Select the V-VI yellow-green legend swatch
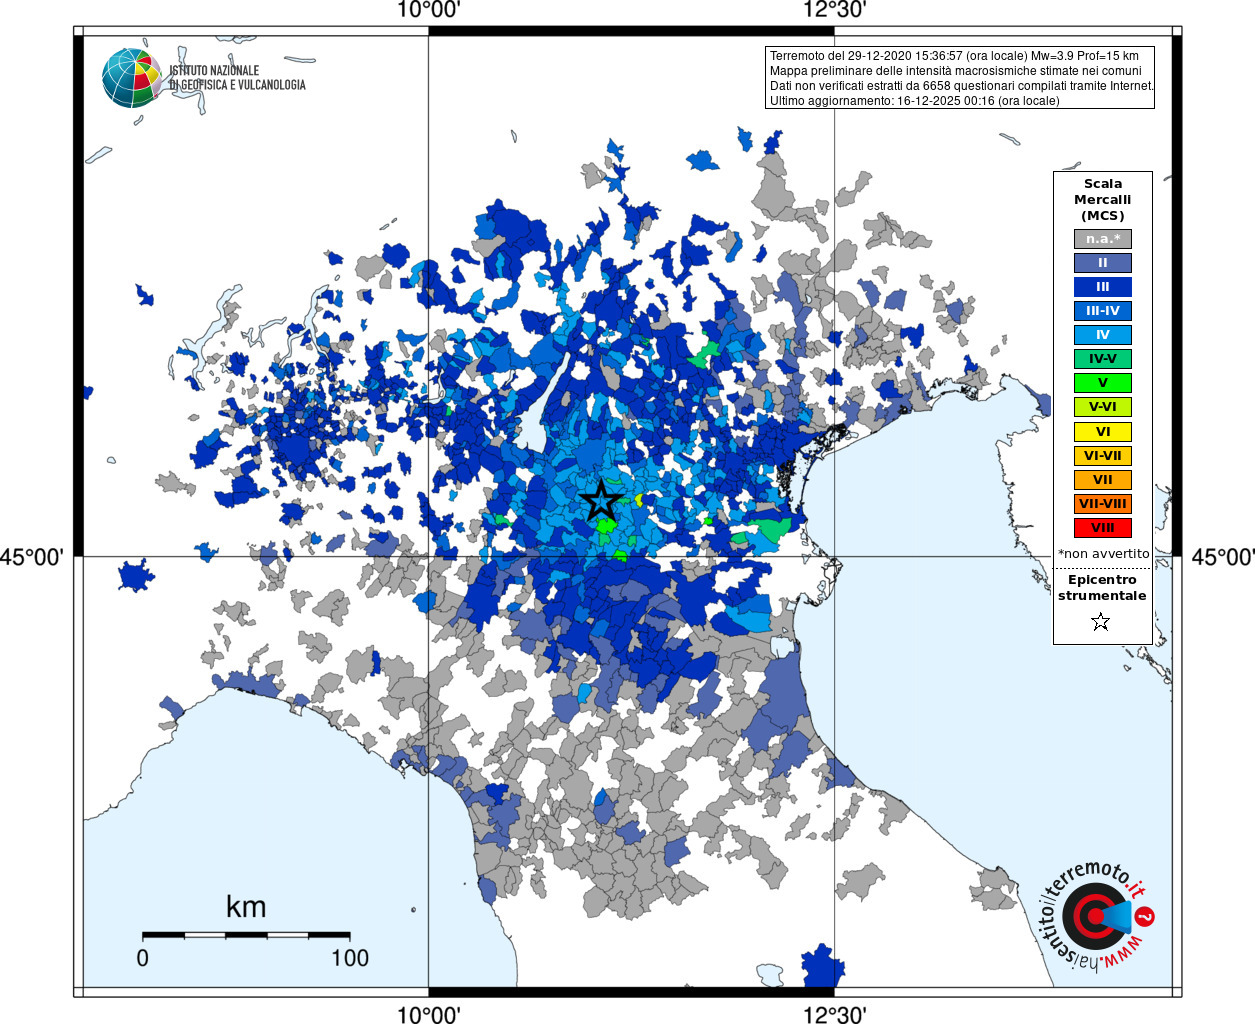Image resolution: width=1255 pixels, height=1024 pixels. [1103, 407]
